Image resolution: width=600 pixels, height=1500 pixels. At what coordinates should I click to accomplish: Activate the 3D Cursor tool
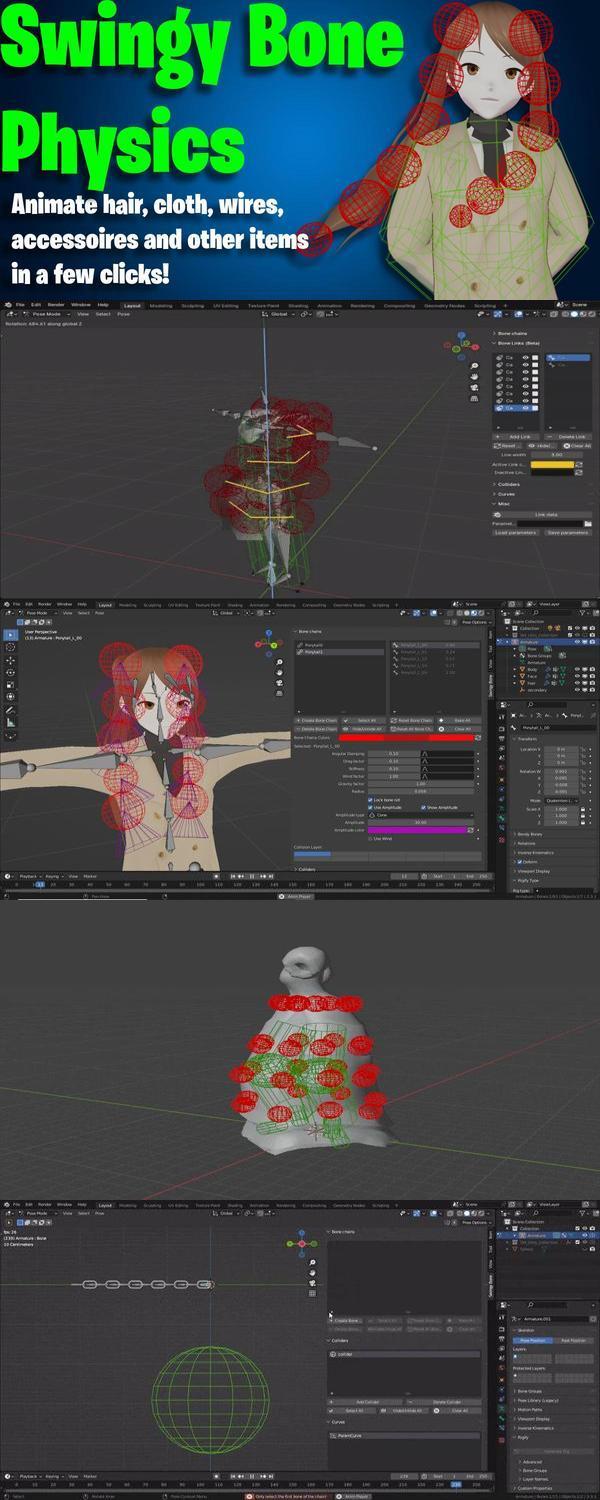coord(10,647)
